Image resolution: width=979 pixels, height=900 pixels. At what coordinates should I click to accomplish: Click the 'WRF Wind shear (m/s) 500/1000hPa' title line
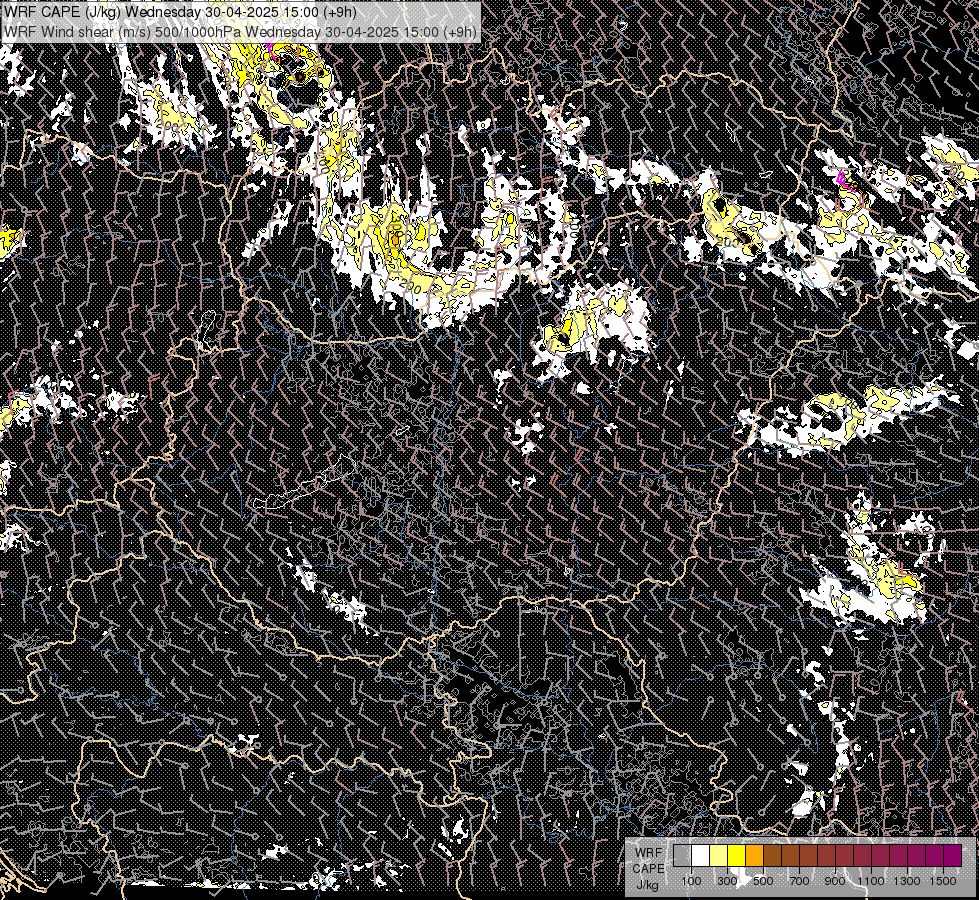240,31
